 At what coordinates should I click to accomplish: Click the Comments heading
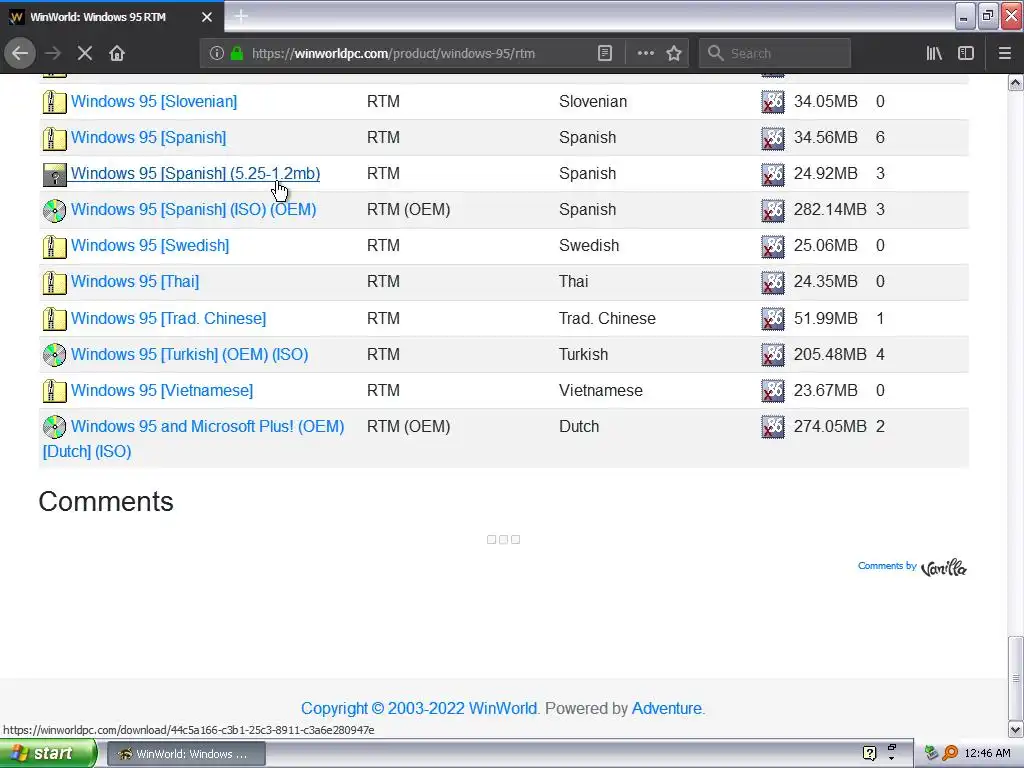106,502
